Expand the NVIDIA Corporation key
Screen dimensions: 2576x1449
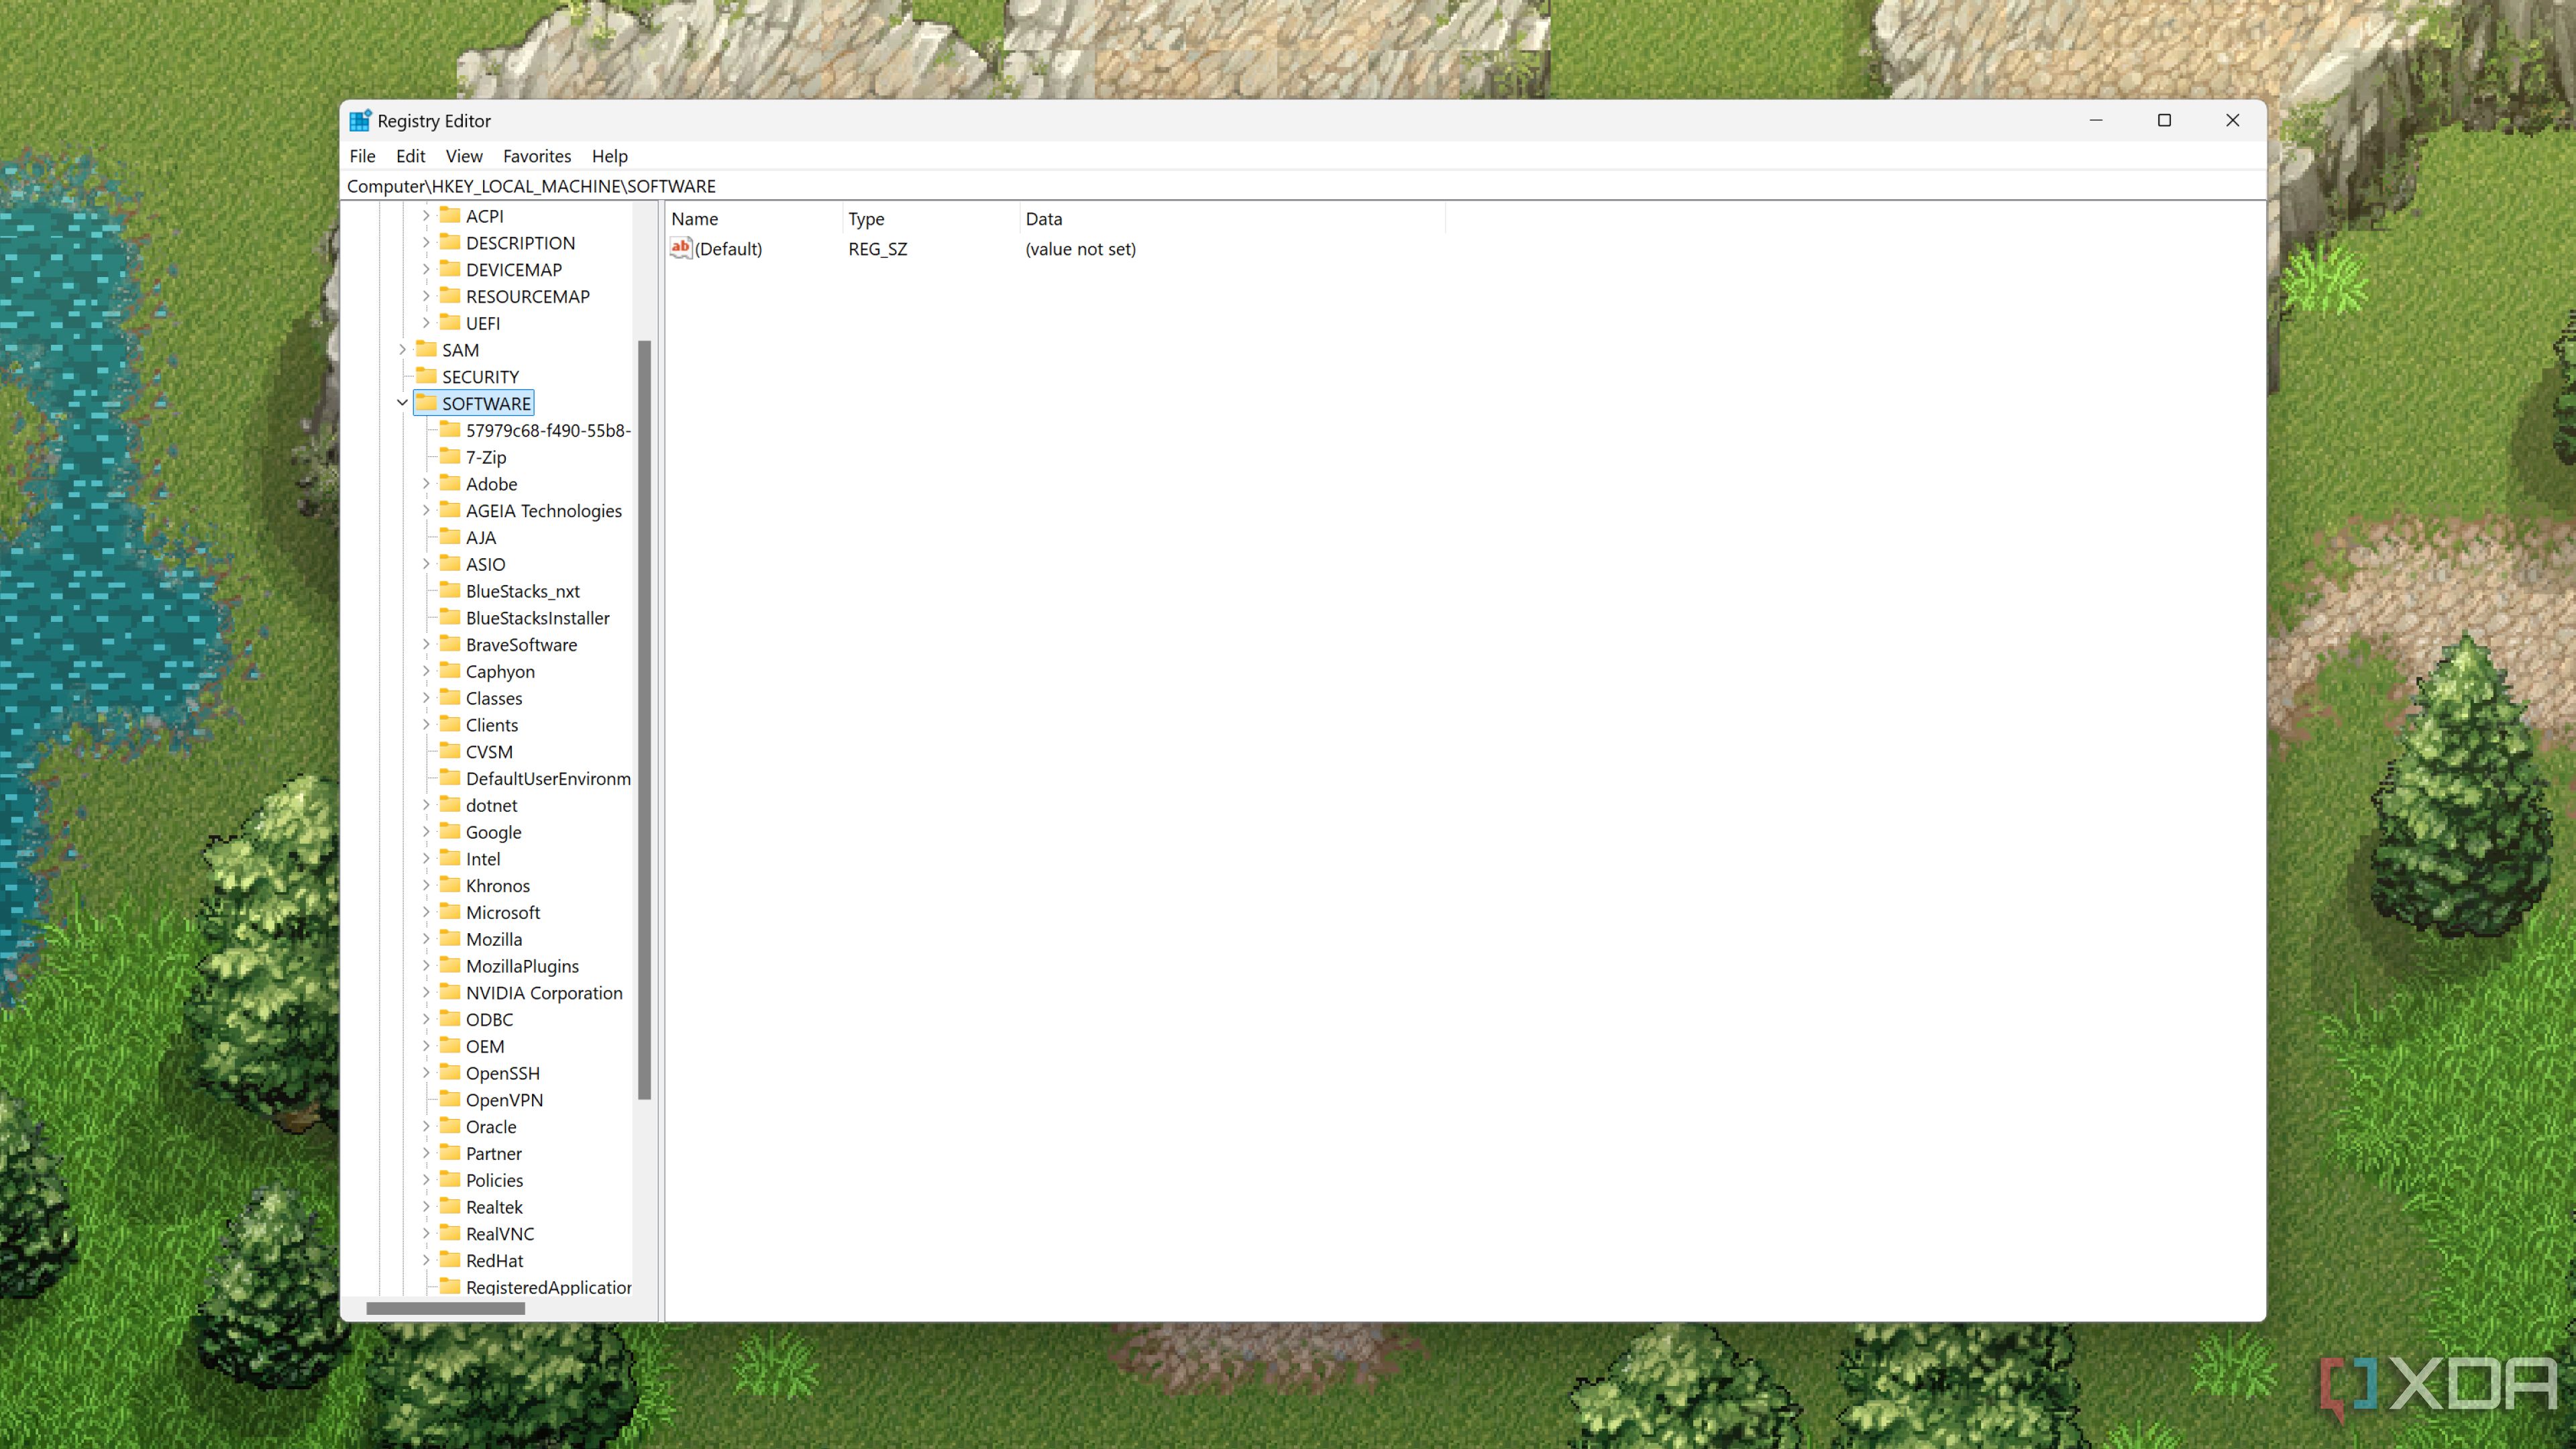click(426, 993)
